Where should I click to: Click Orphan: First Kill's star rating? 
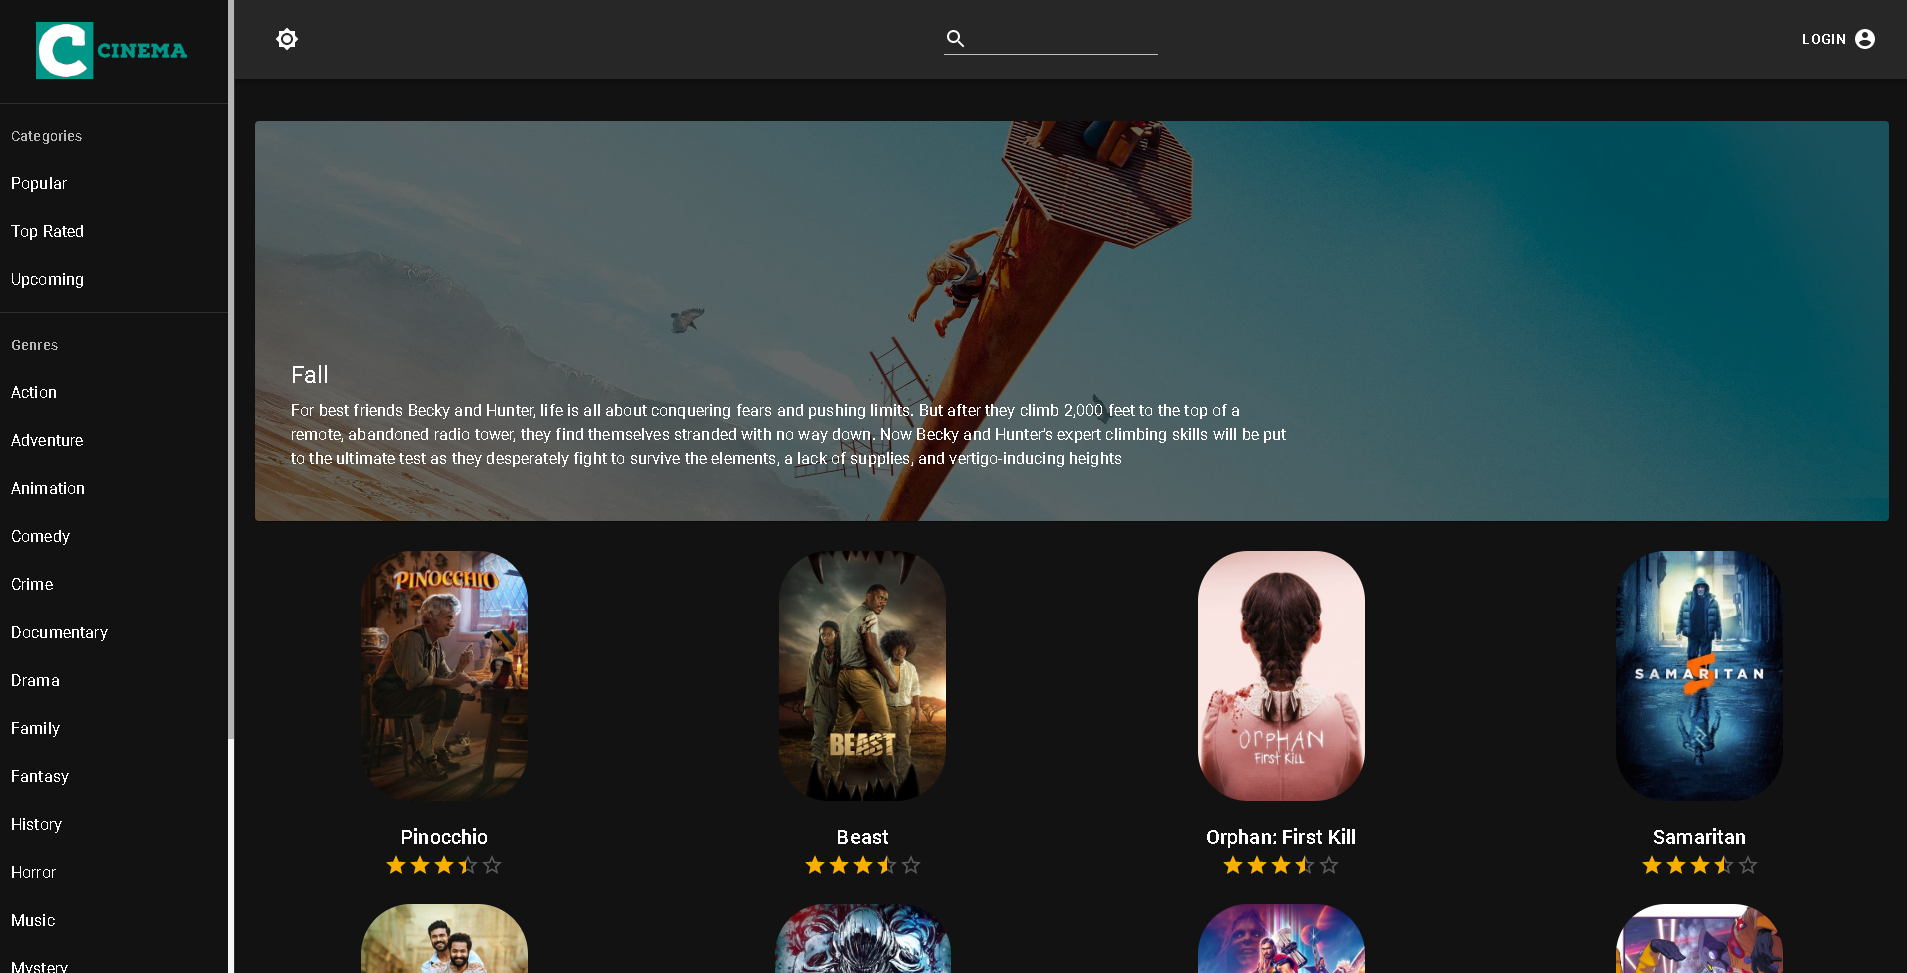[x=1281, y=865]
